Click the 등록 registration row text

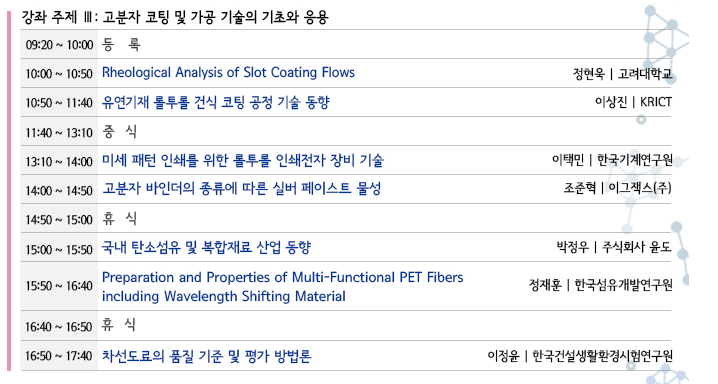point(121,44)
